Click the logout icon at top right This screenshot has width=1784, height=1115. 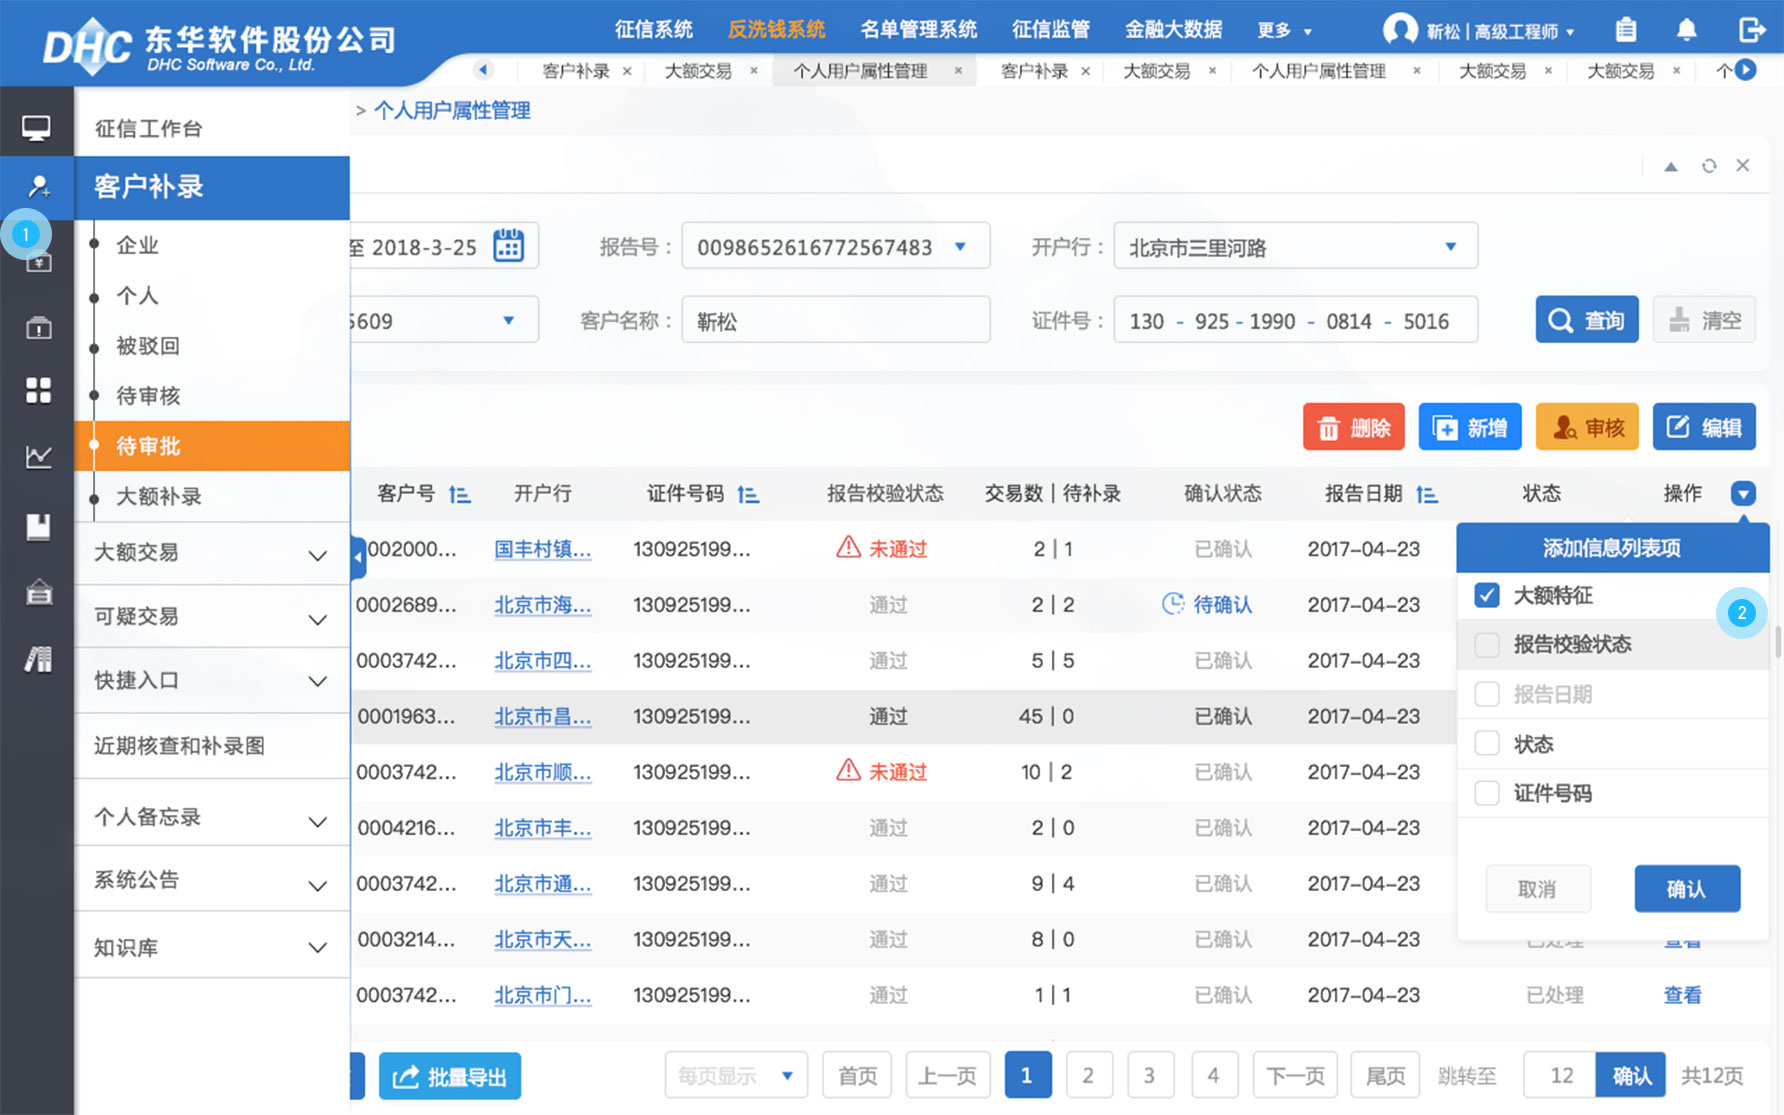(1752, 30)
